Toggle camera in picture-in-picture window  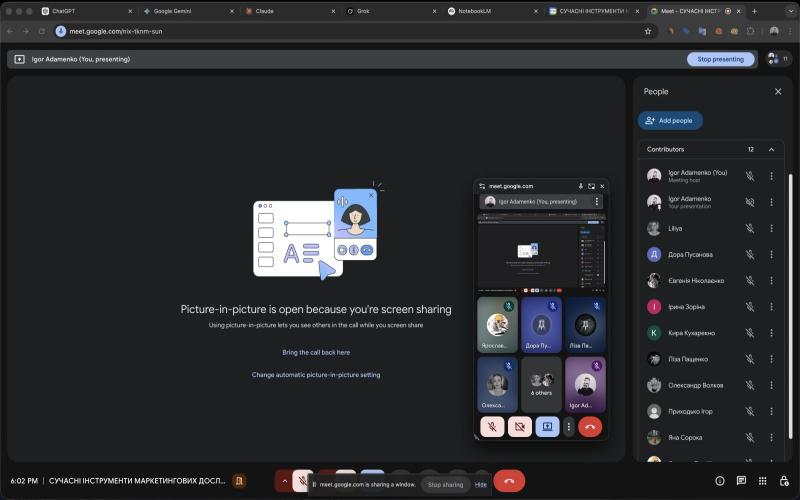(519, 427)
